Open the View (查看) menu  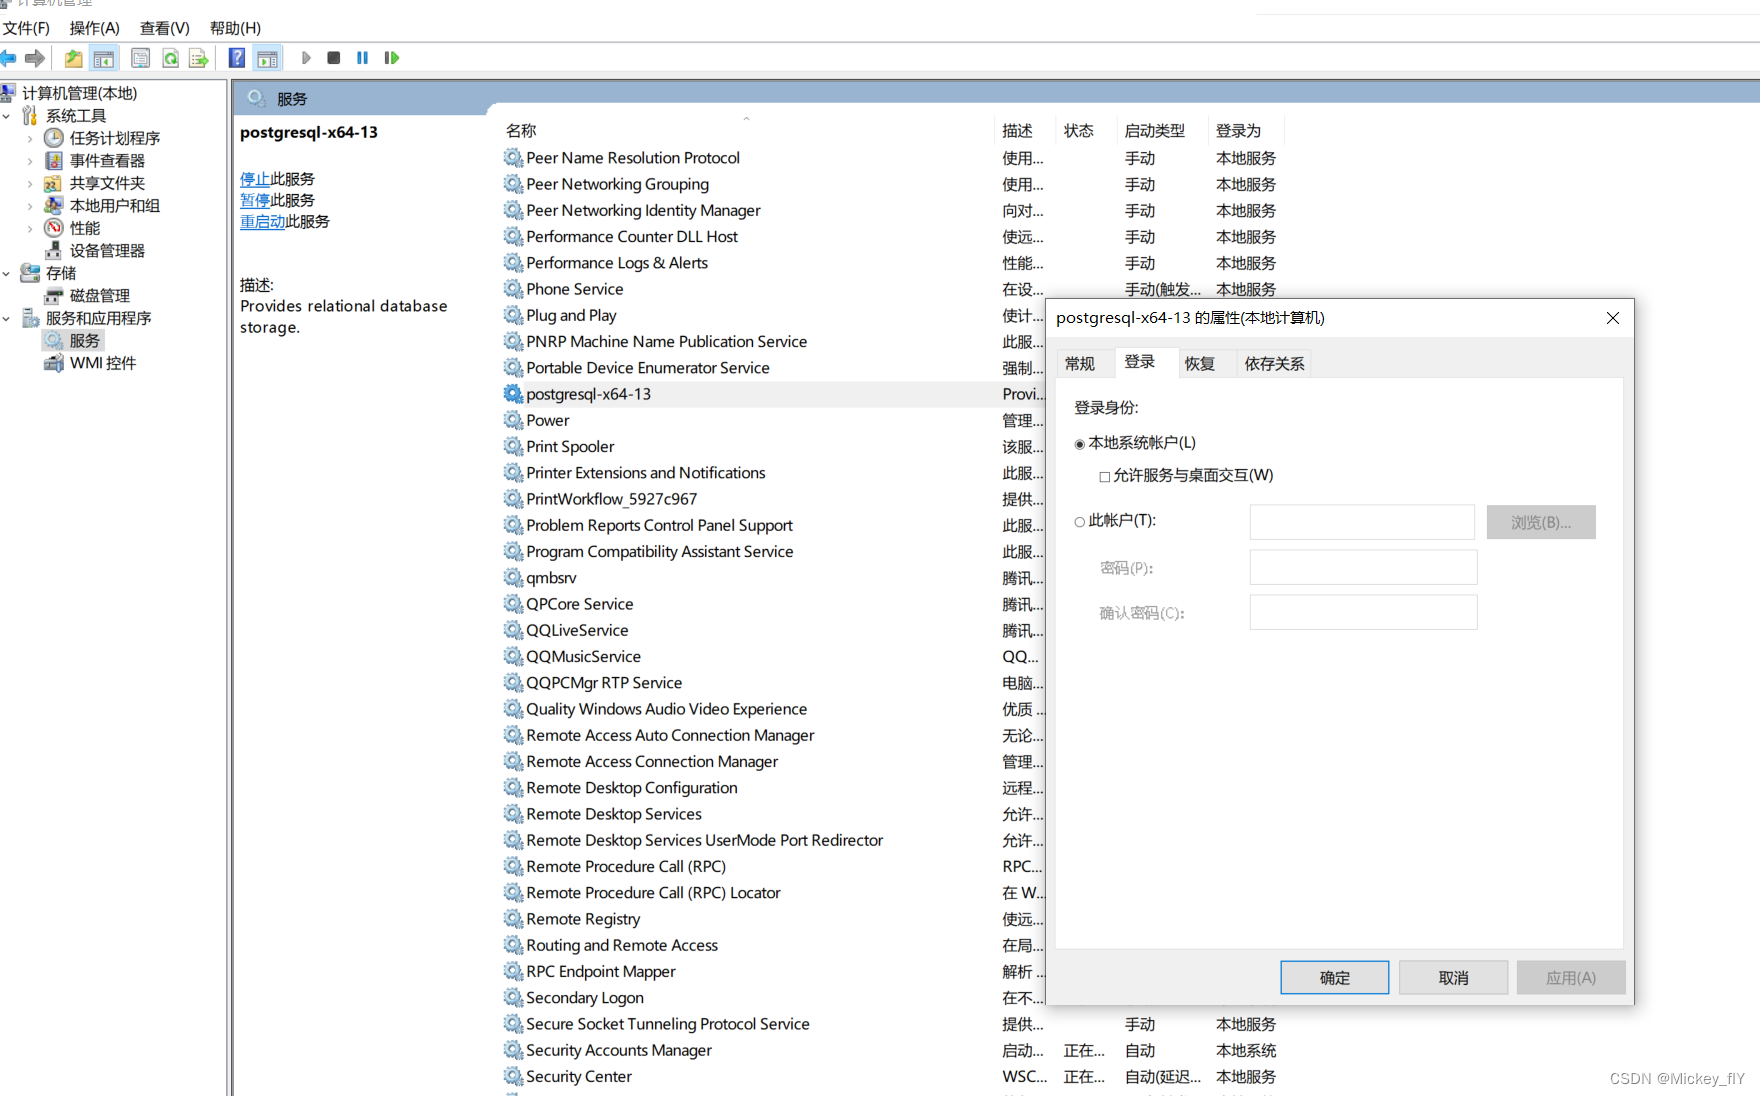pos(164,28)
